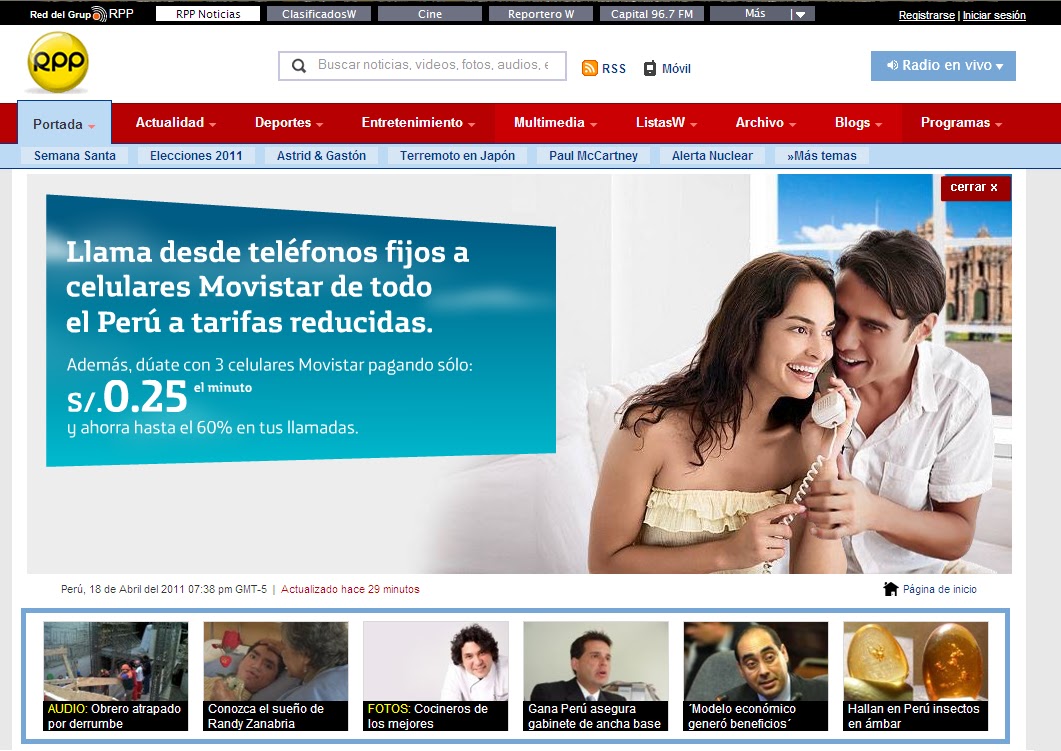Click the Móvil link text

676,68
